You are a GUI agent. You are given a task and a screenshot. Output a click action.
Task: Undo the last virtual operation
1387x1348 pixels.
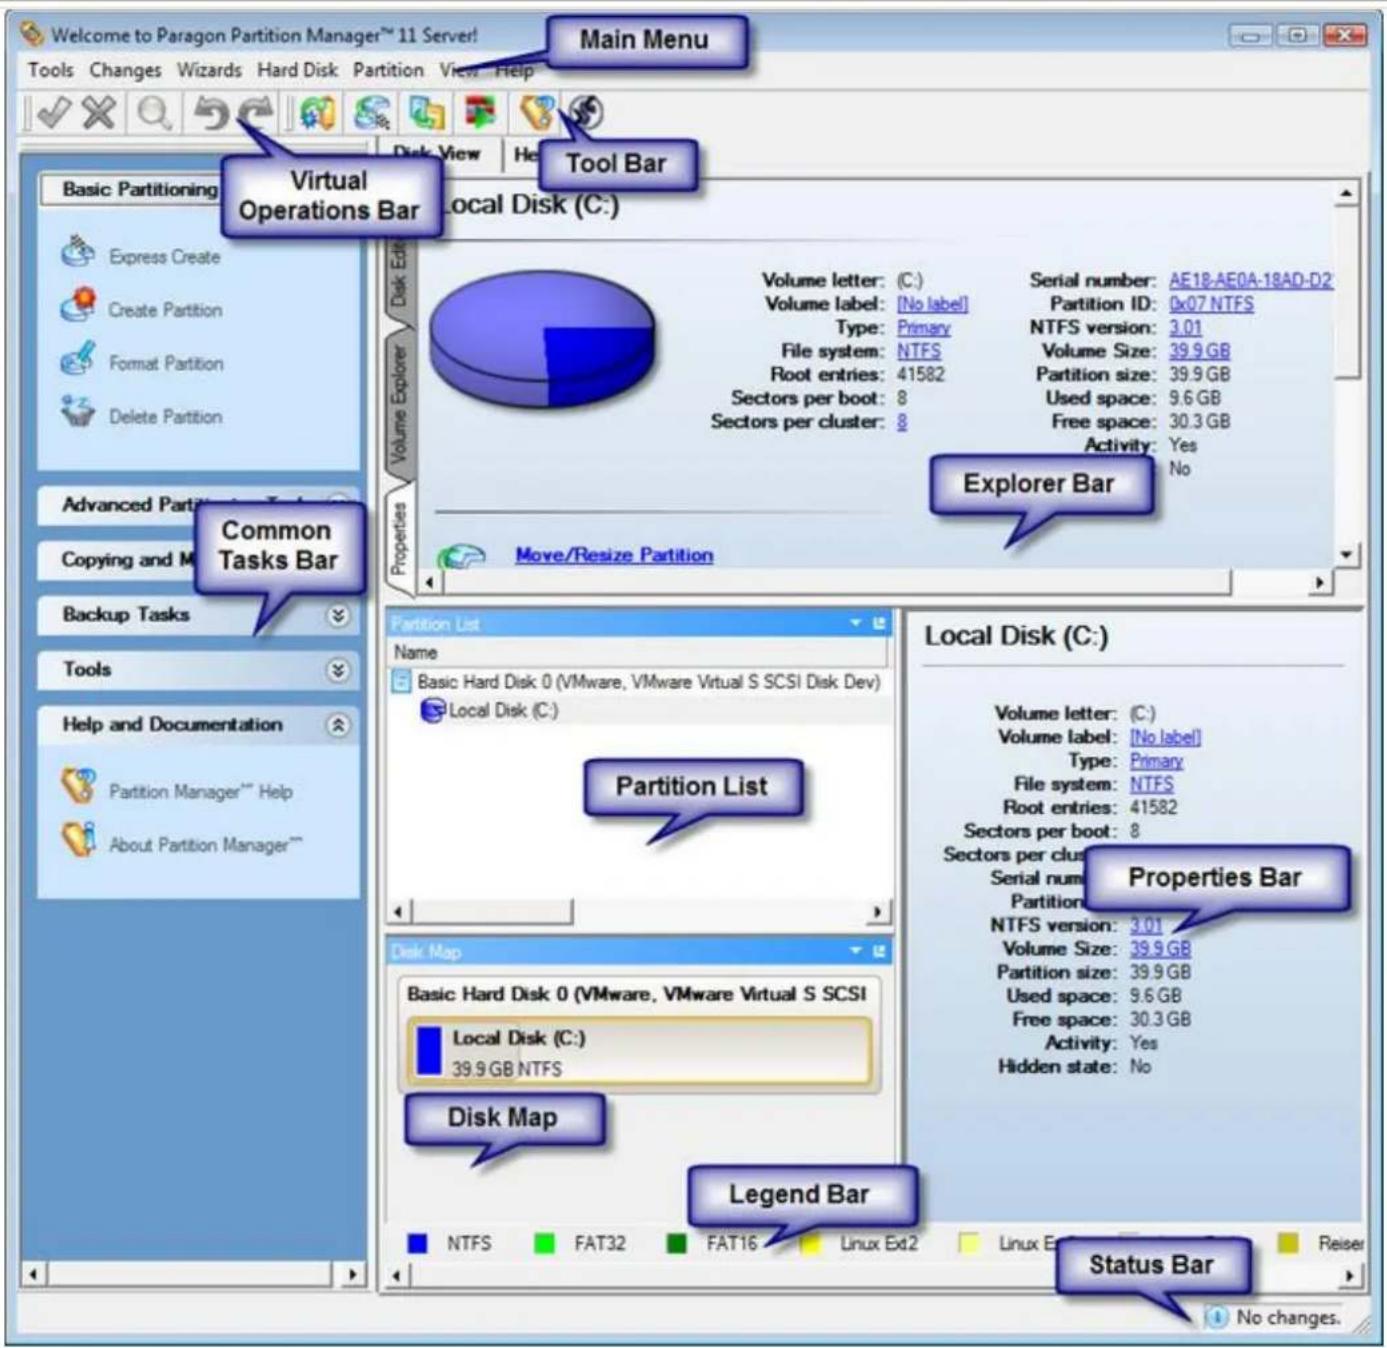[210, 113]
